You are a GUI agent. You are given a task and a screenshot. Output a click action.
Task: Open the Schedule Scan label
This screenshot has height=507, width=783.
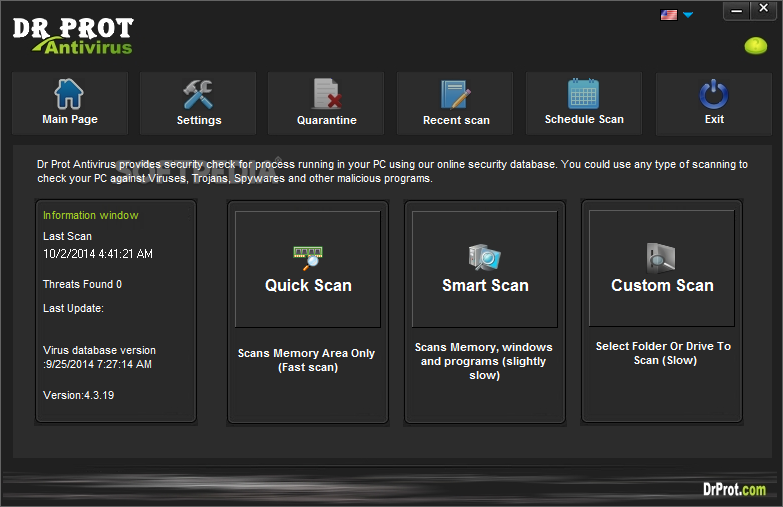click(x=584, y=119)
